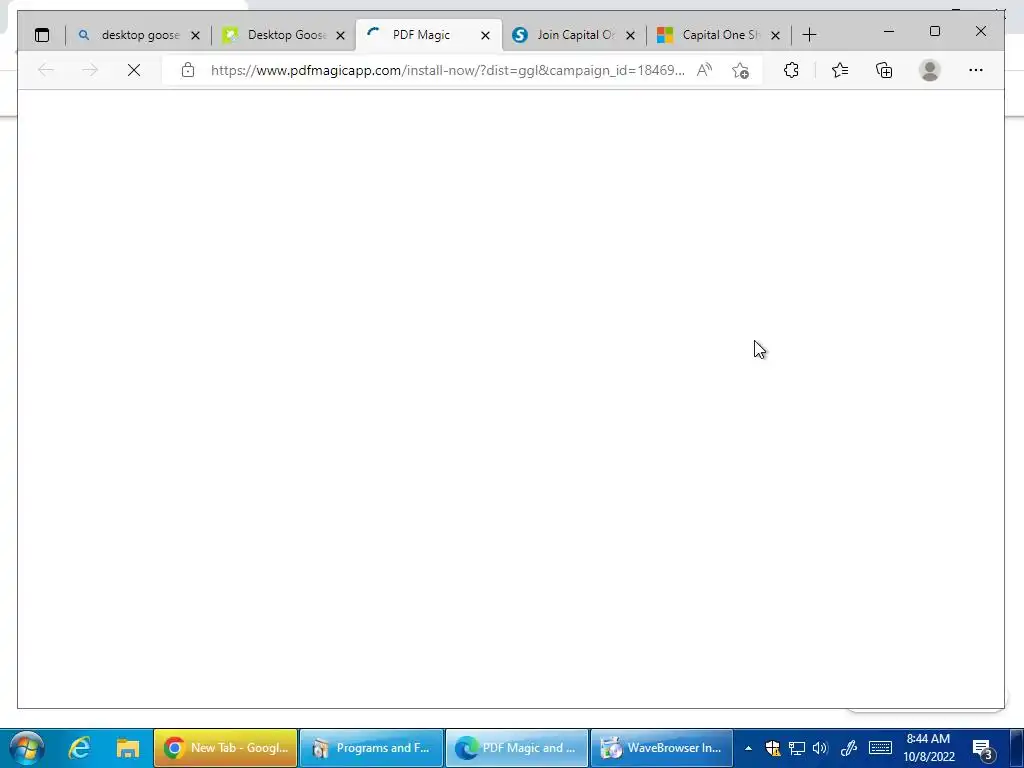Open the Windows Start menu
Image resolution: width=1024 pixels, height=768 pixels.
pyautogui.click(x=27, y=748)
